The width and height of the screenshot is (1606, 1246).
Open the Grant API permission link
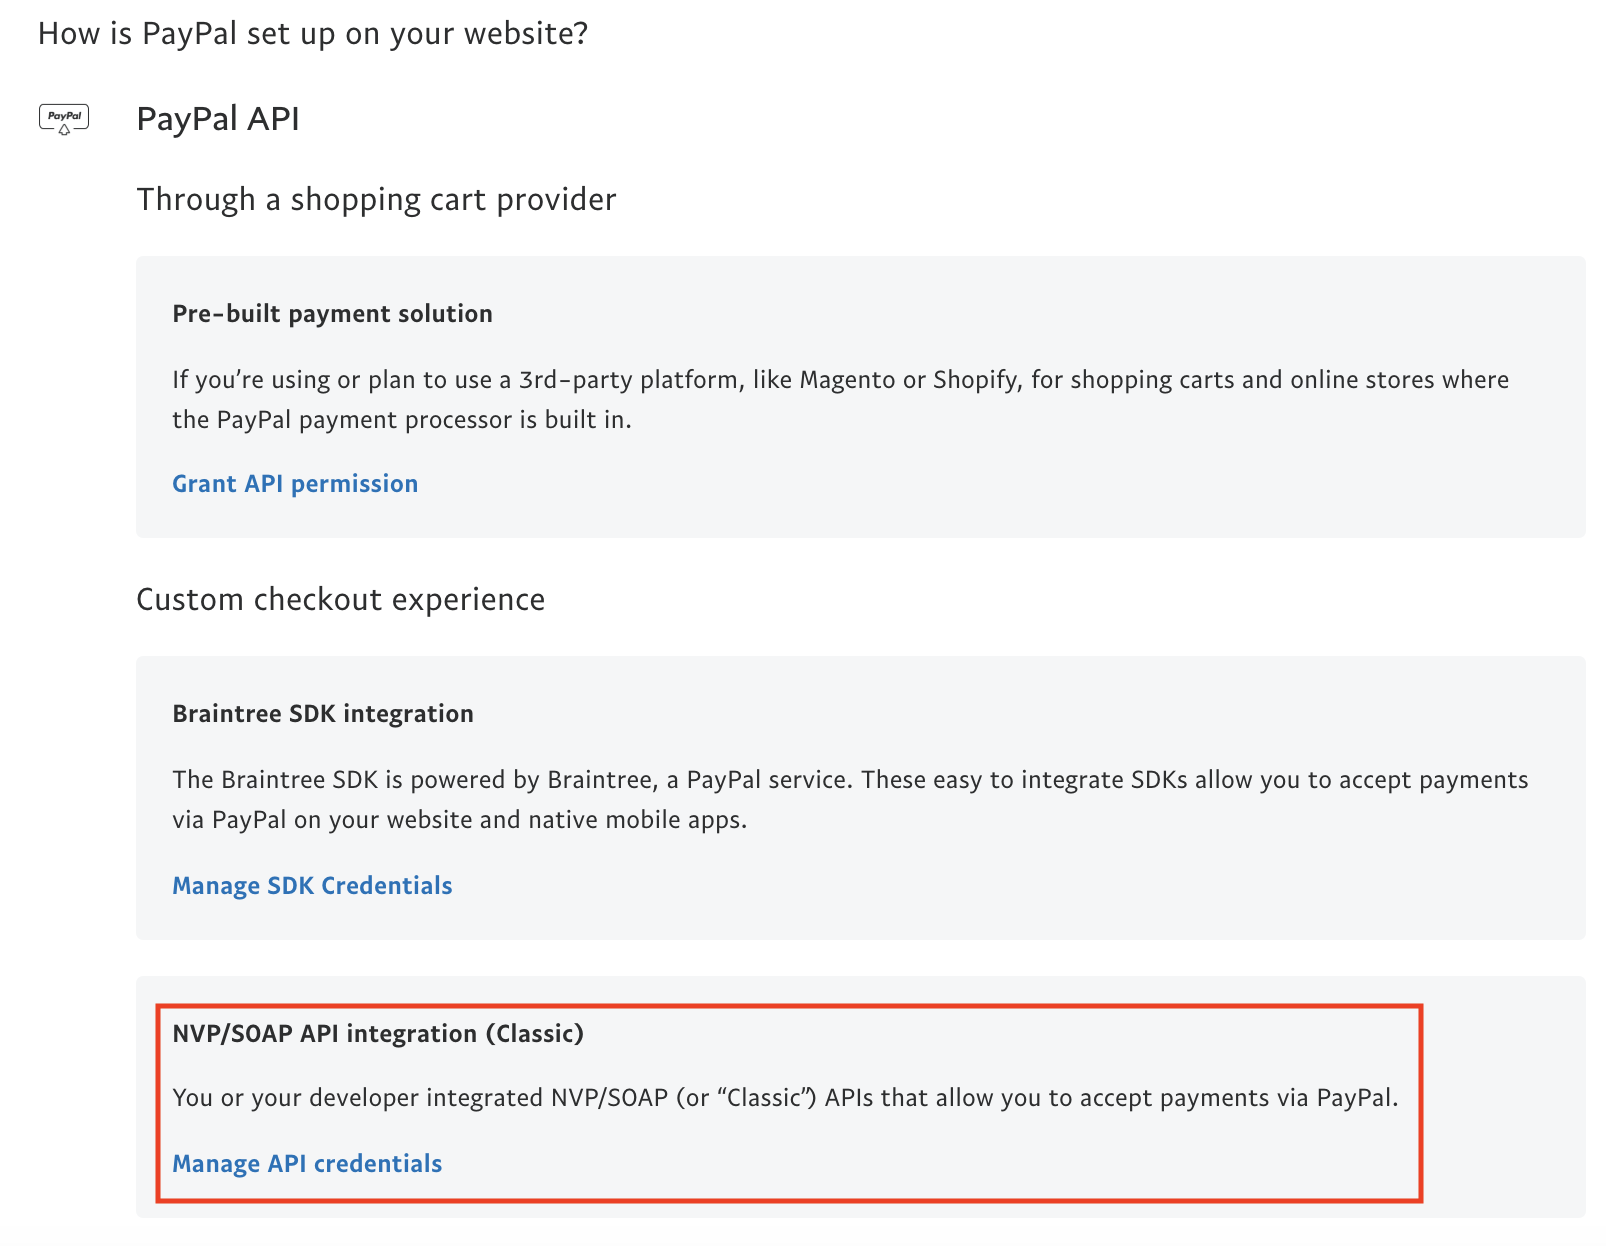295,484
